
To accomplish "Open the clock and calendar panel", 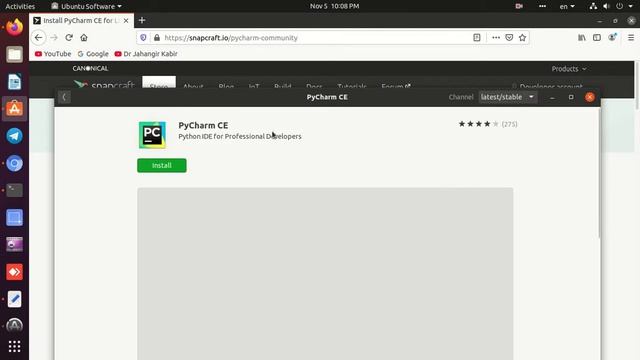I will click(334, 6).
